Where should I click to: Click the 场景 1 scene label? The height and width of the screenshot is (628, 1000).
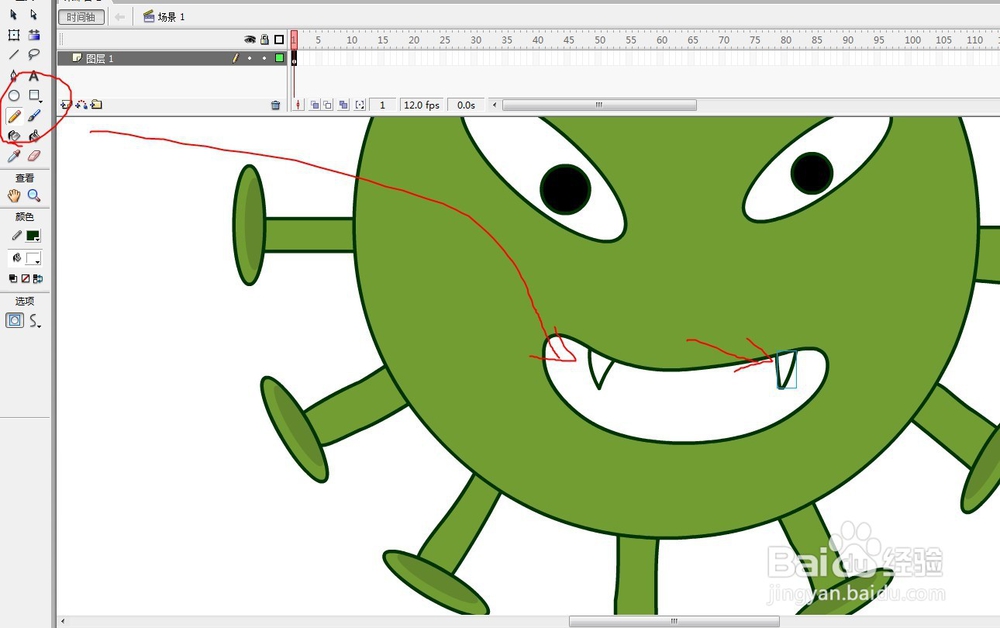(165, 17)
